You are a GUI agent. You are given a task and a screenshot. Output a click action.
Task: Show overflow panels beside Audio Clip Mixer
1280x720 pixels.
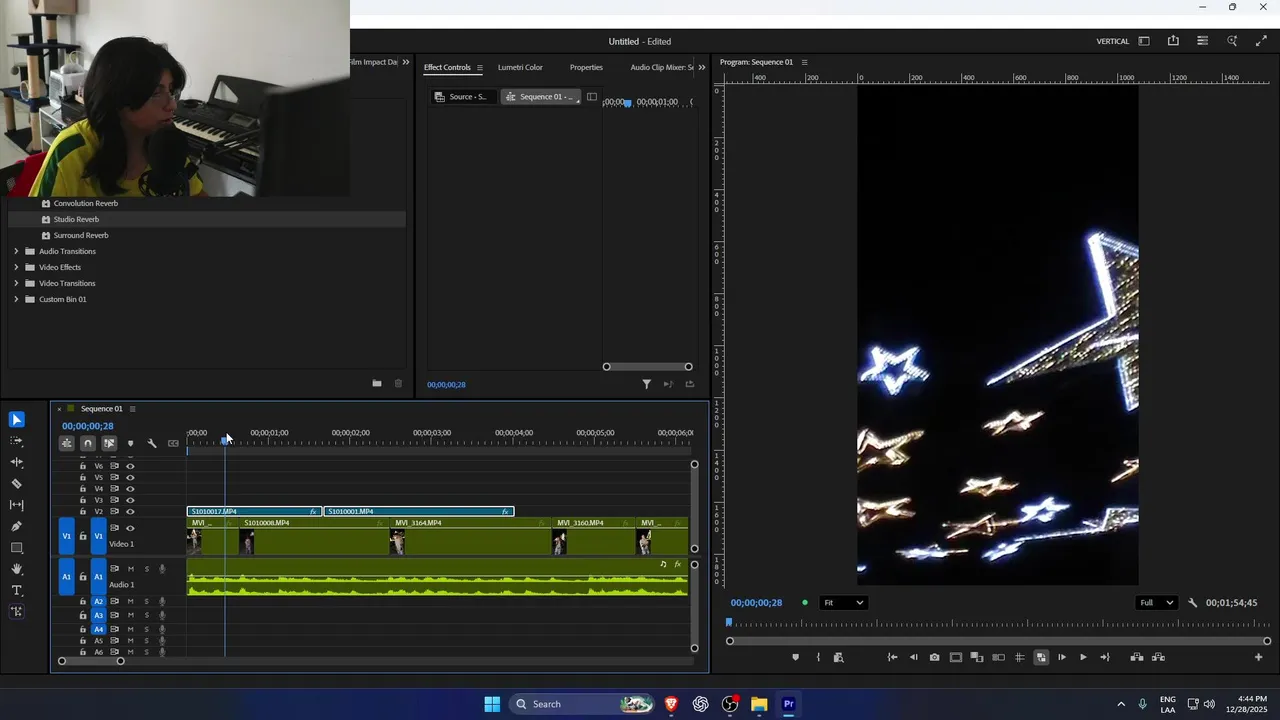click(x=701, y=67)
